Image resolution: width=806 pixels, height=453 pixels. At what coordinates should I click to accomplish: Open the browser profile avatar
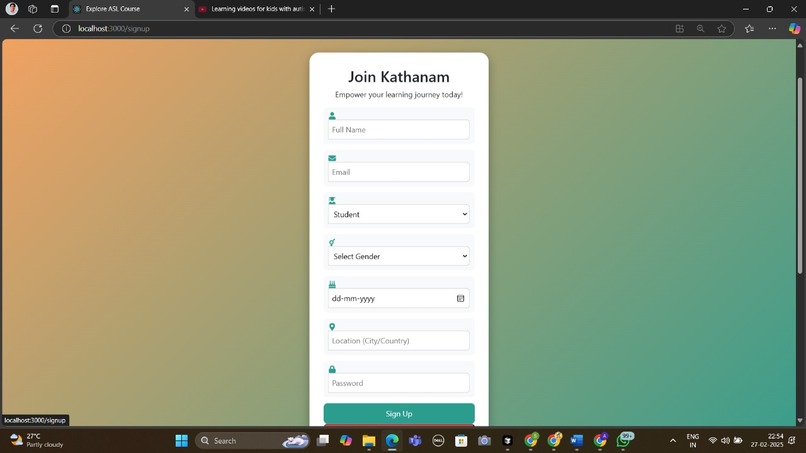12,9
